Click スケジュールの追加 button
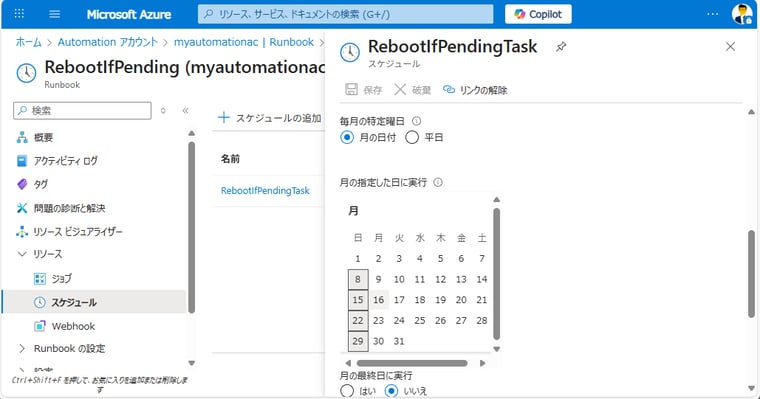The image size is (760, 399). 269,118
